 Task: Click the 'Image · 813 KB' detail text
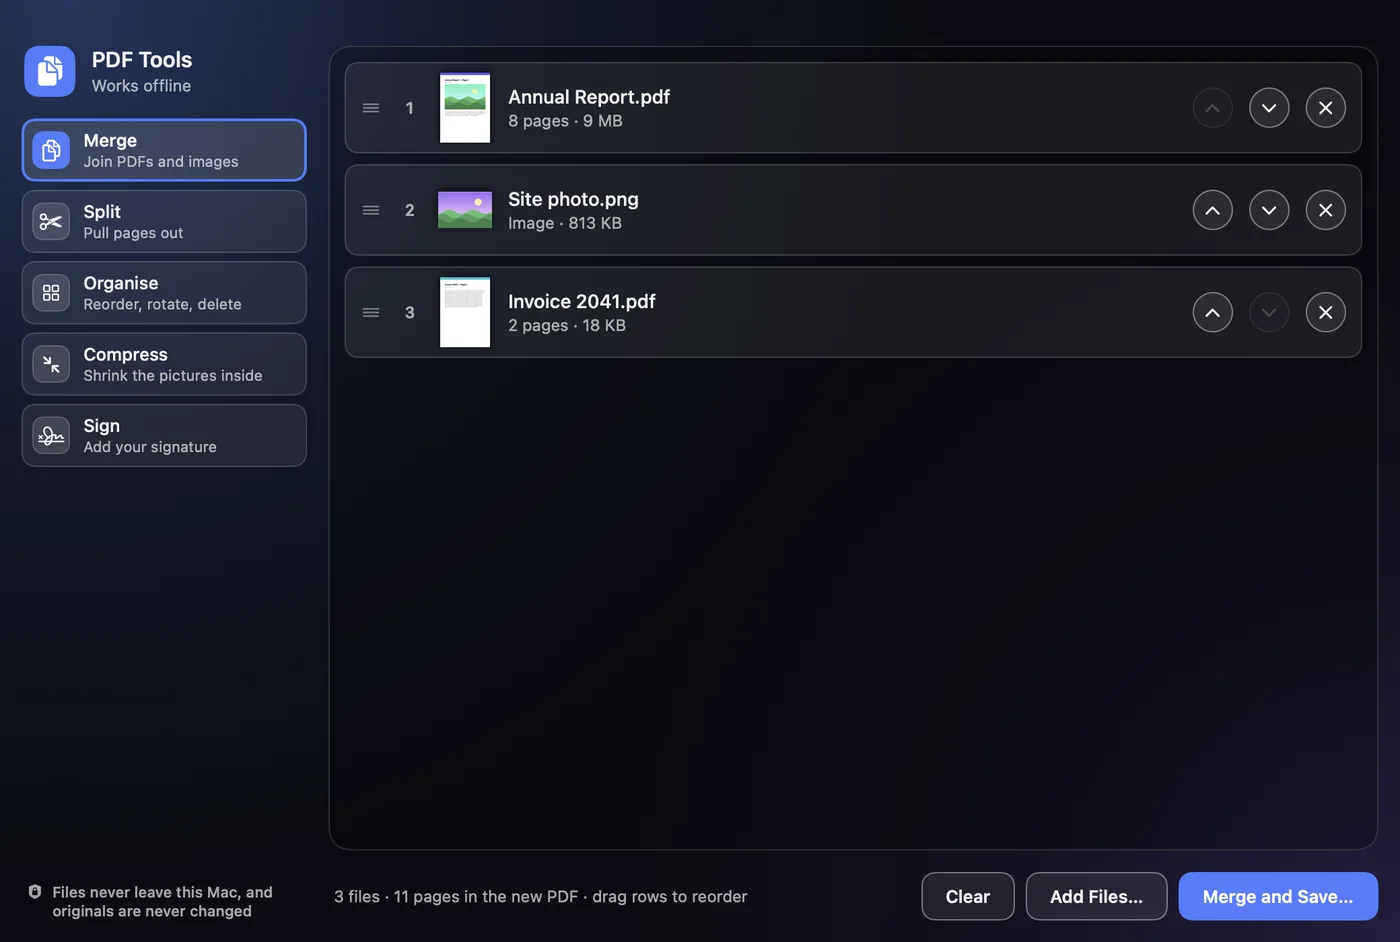pos(565,223)
